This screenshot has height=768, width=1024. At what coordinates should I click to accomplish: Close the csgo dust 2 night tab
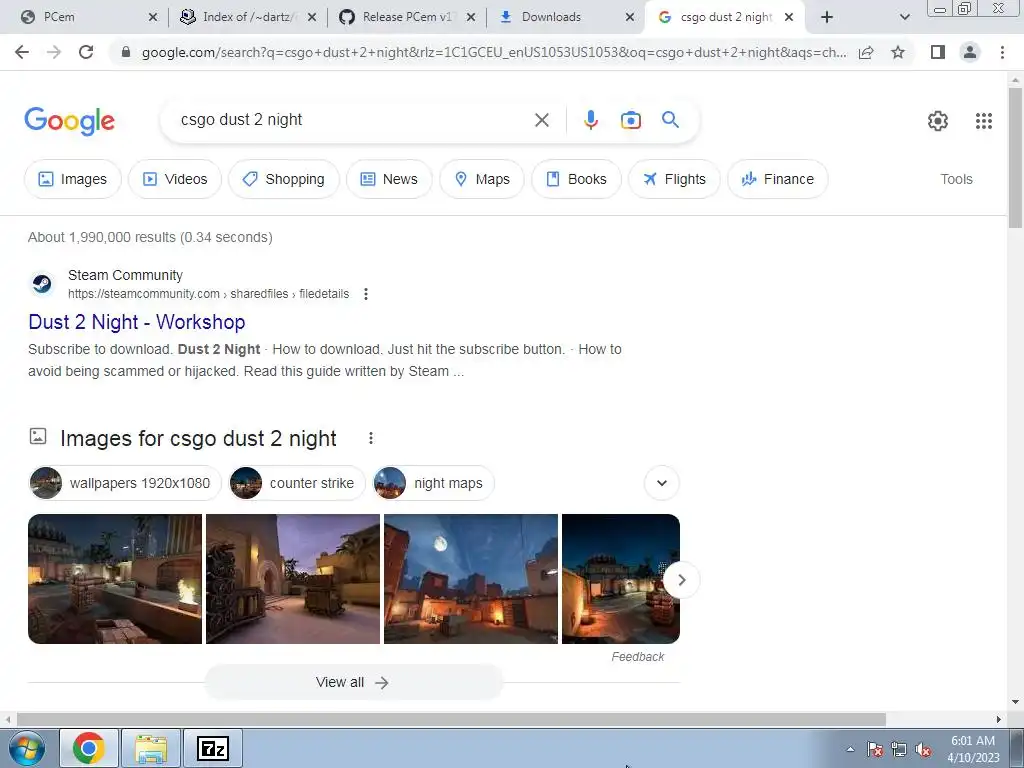[789, 17]
